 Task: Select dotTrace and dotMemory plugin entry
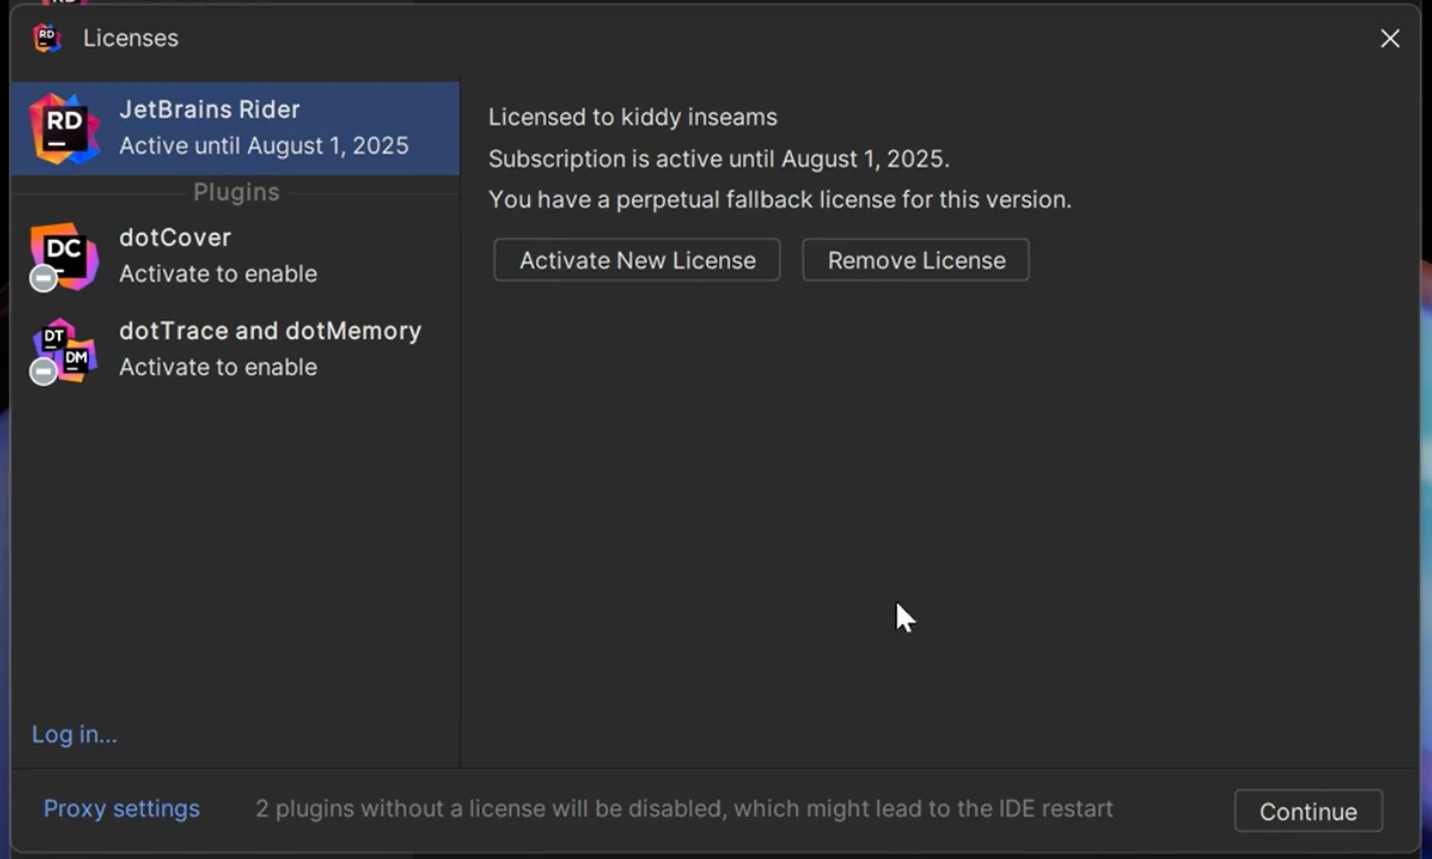click(x=235, y=350)
